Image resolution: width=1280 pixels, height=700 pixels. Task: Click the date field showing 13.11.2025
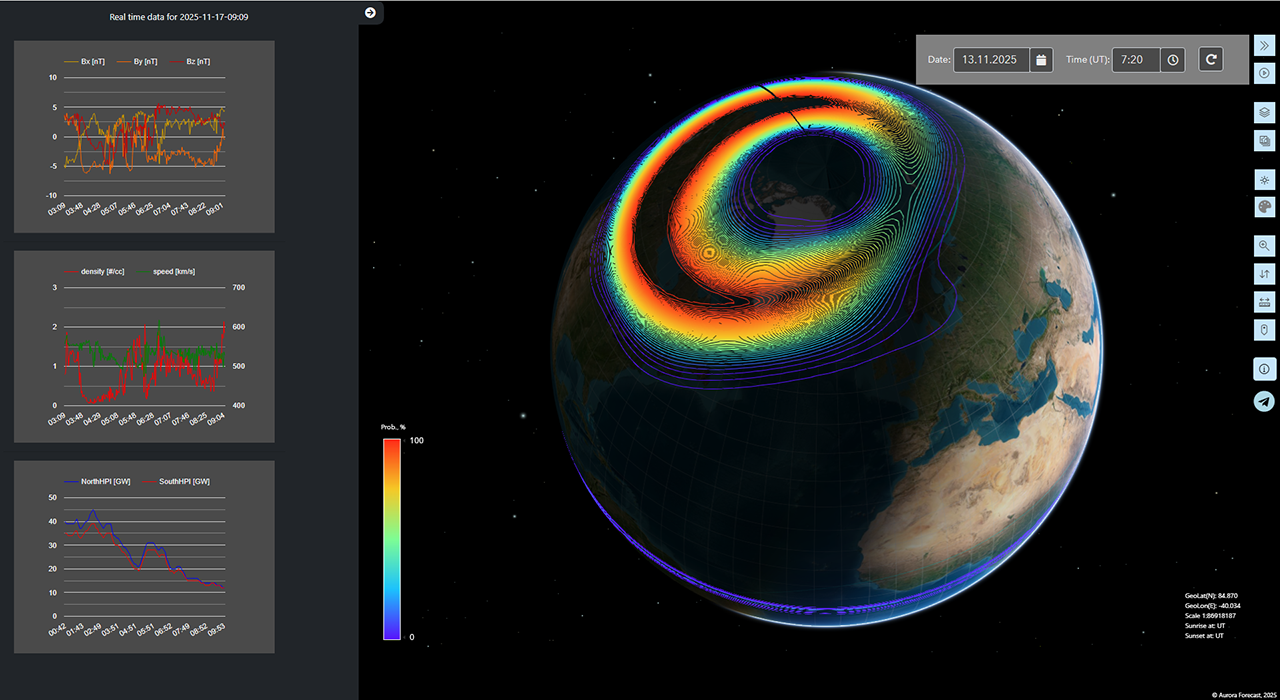990,60
